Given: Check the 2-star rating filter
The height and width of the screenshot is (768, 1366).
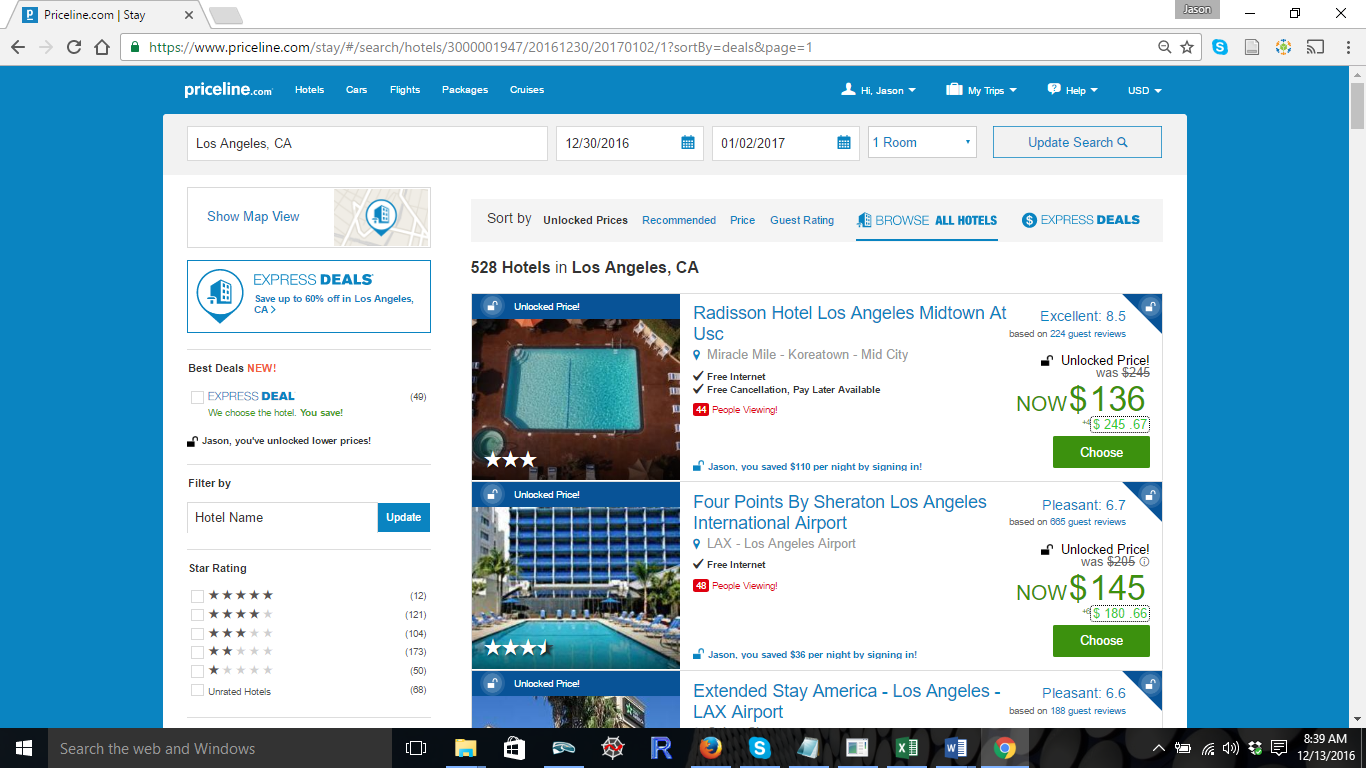Looking at the screenshot, I should point(197,652).
